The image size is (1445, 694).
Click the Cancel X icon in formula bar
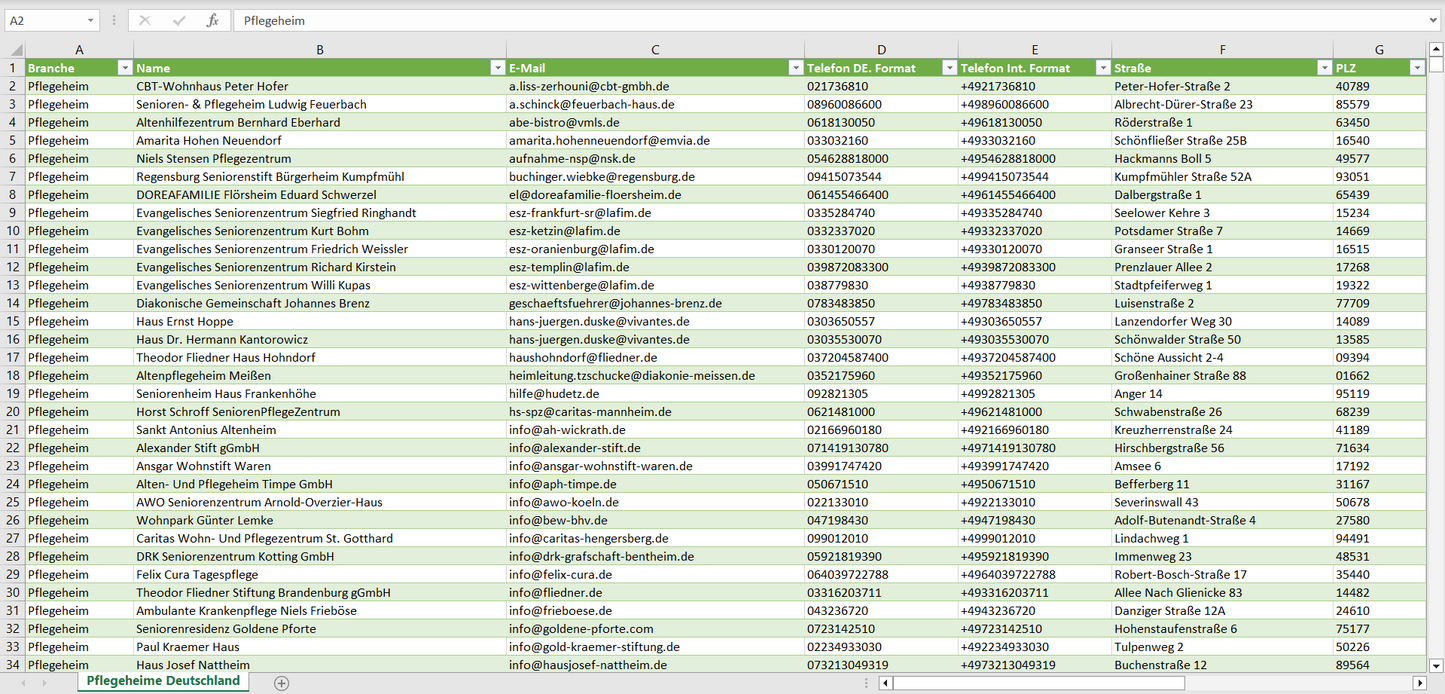click(x=145, y=20)
